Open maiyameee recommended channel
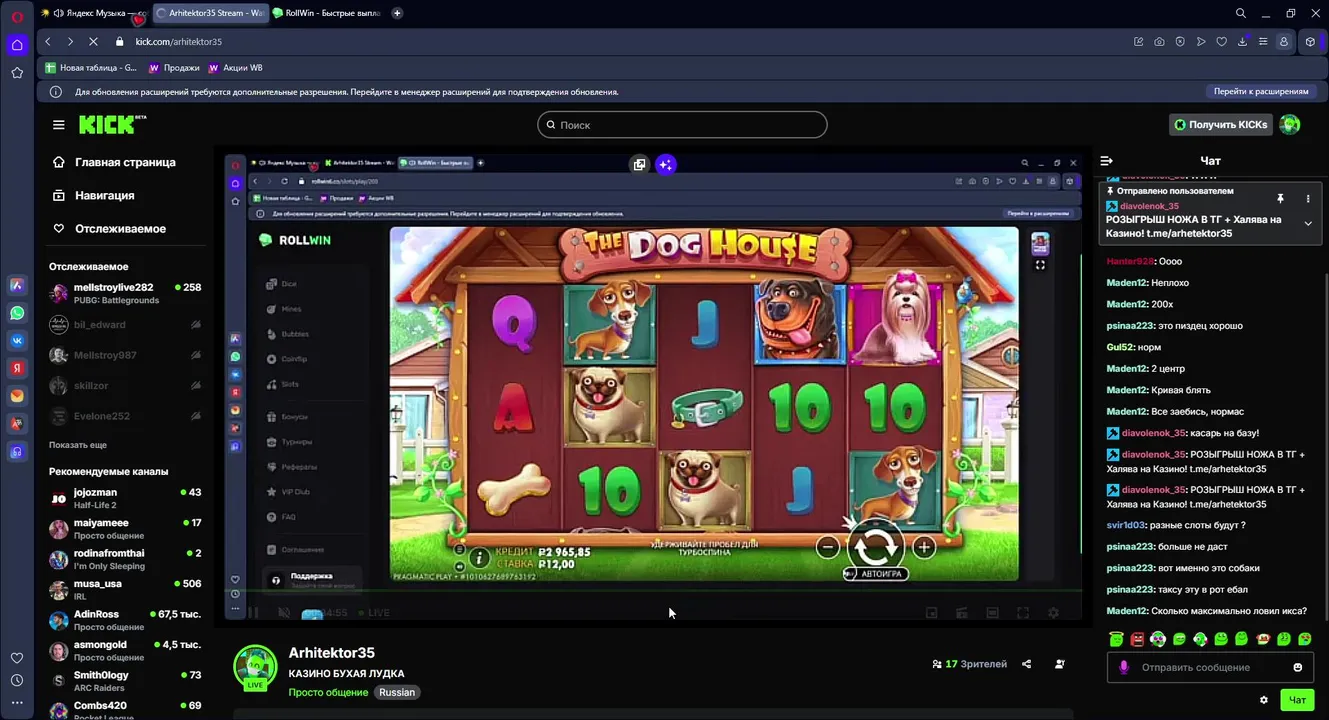 coord(127,529)
